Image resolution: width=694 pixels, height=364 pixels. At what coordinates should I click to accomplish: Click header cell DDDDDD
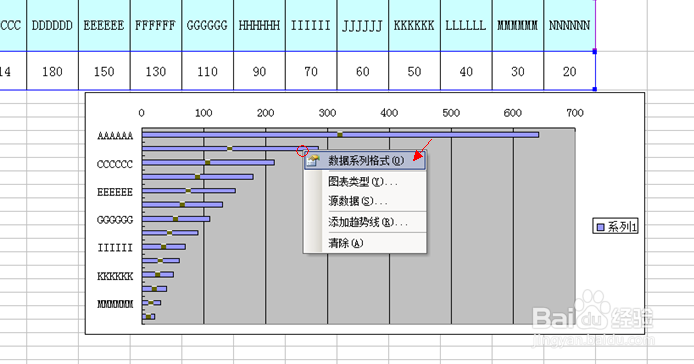pyautogui.click(x=52, y=26)
